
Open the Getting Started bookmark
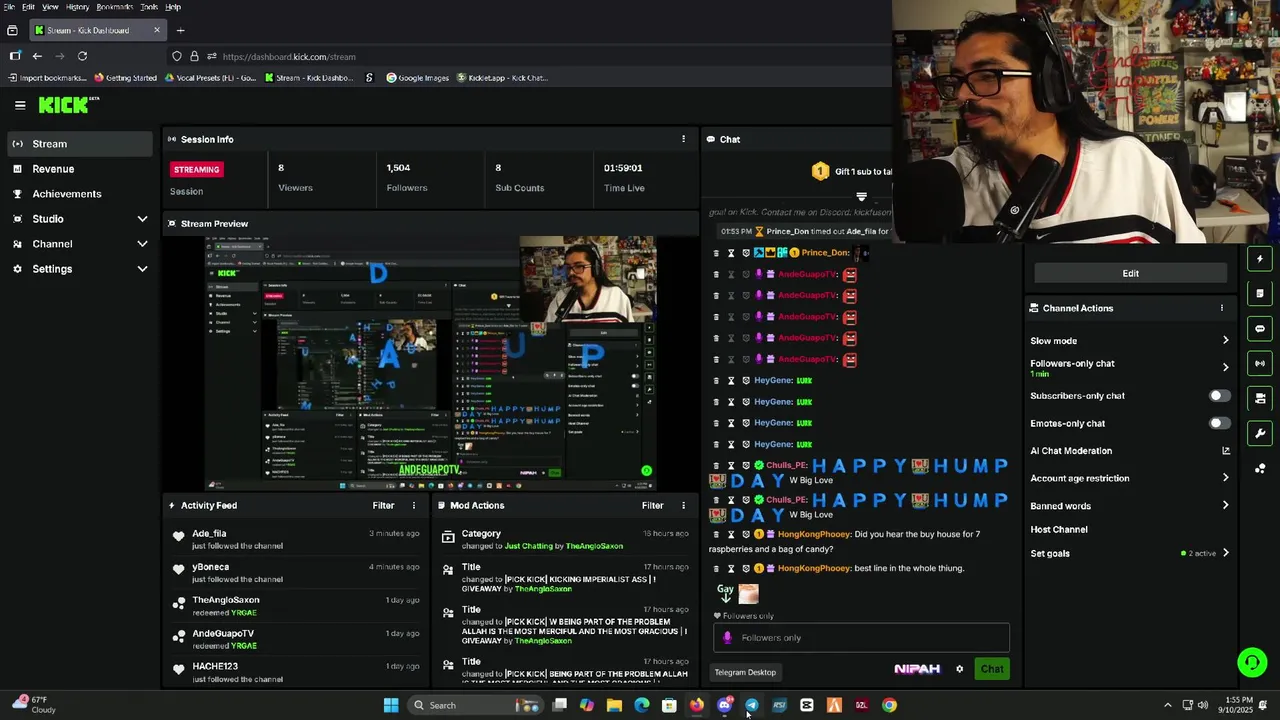[x=126, y=78]
